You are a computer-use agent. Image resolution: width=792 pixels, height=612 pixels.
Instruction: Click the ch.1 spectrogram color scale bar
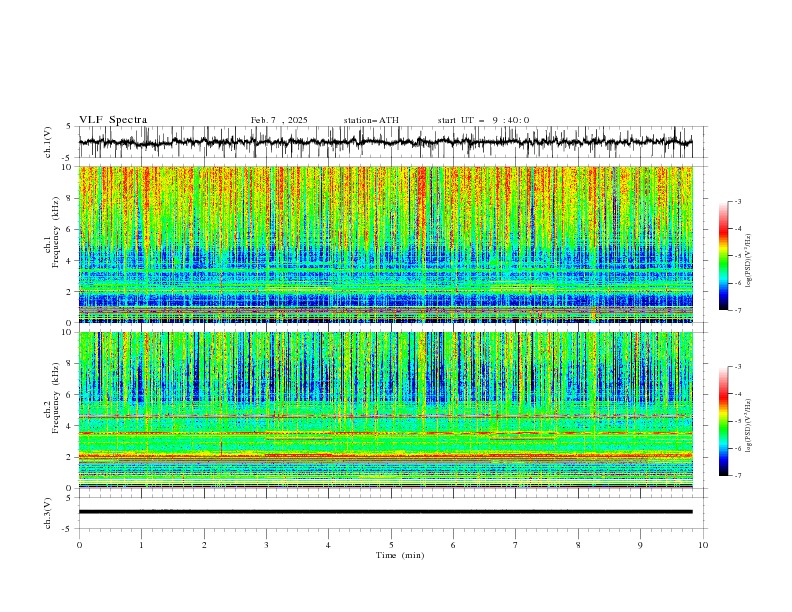(x=723, y=256)
